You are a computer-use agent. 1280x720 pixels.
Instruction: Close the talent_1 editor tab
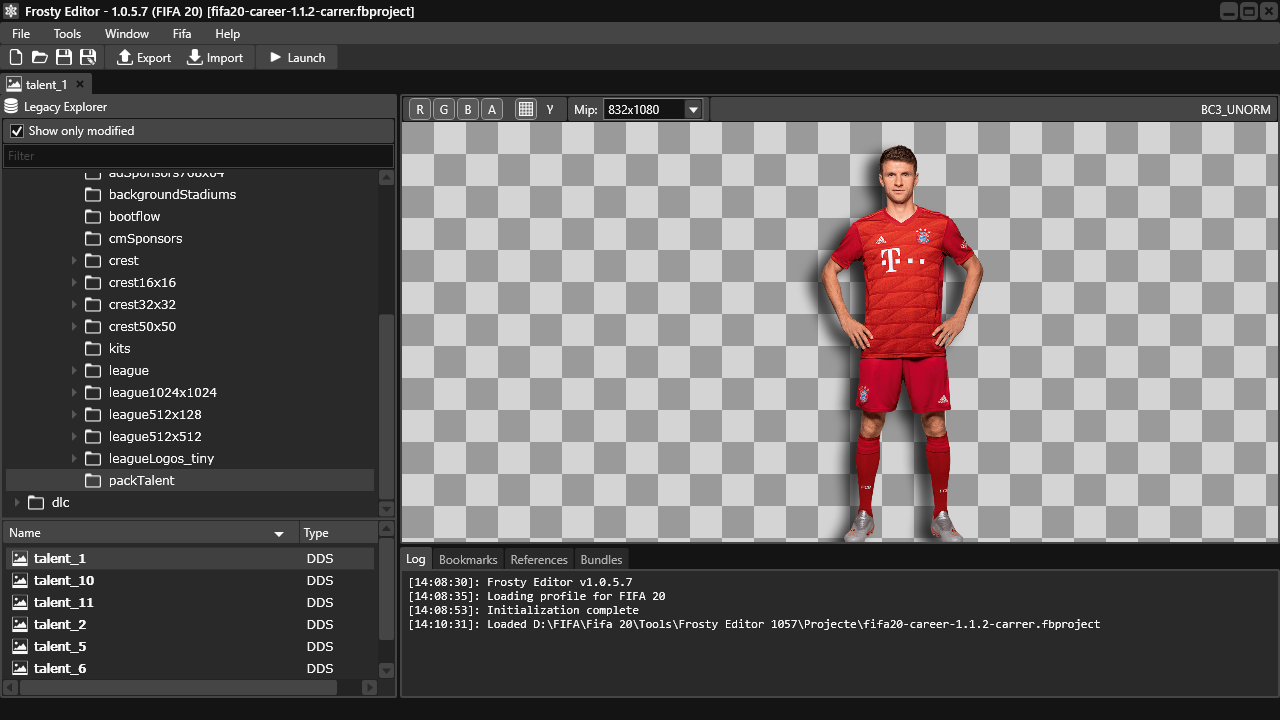point(80,85)
